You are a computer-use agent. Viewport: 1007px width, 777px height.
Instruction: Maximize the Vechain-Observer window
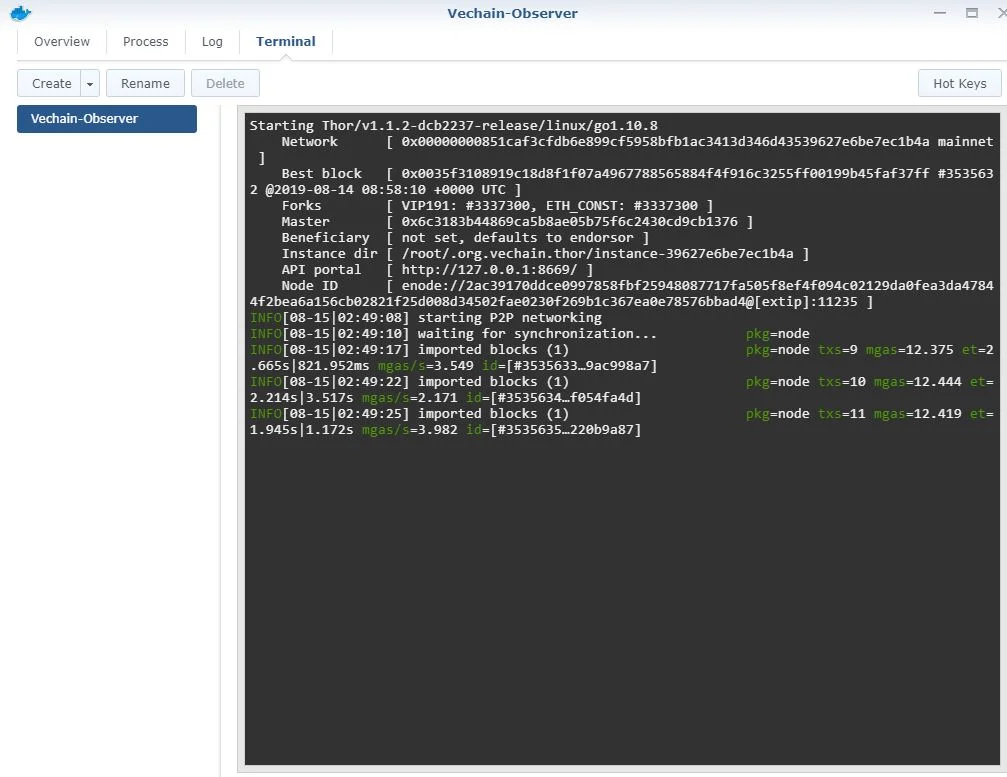pyautogui.click(x=971, y=13)
